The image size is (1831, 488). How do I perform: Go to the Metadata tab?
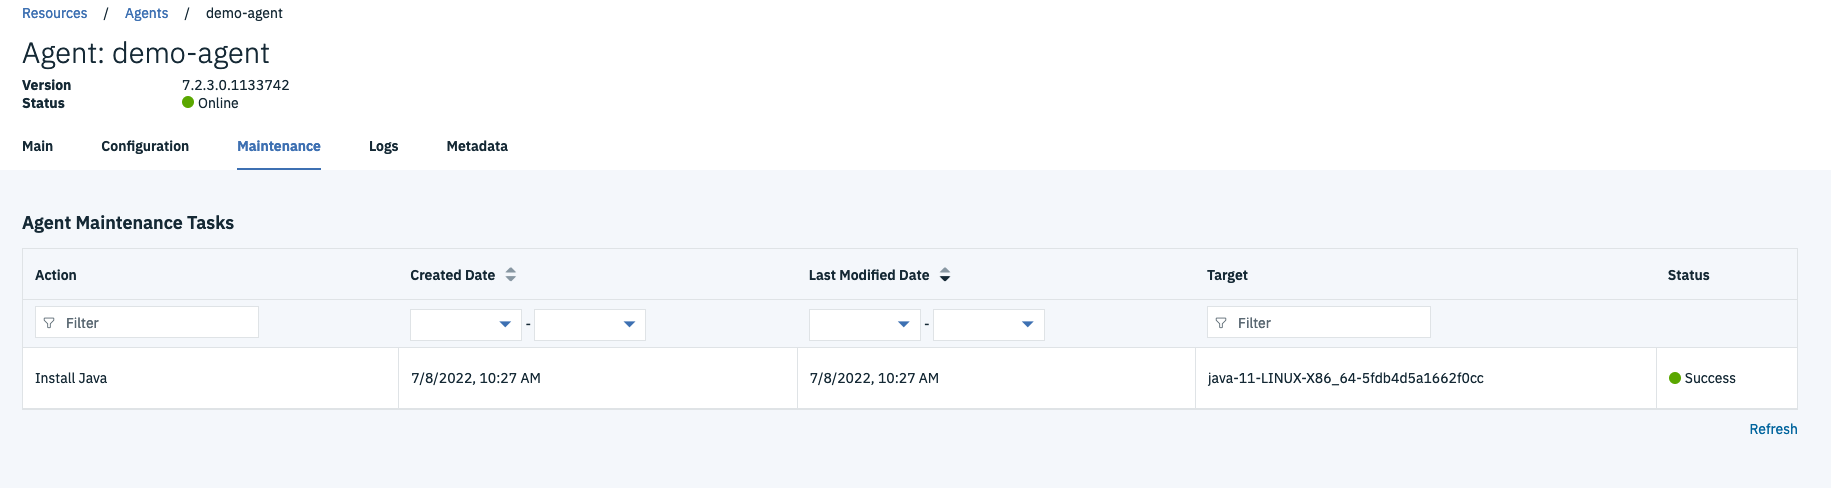pyautogui.click(x=477, y=146)
